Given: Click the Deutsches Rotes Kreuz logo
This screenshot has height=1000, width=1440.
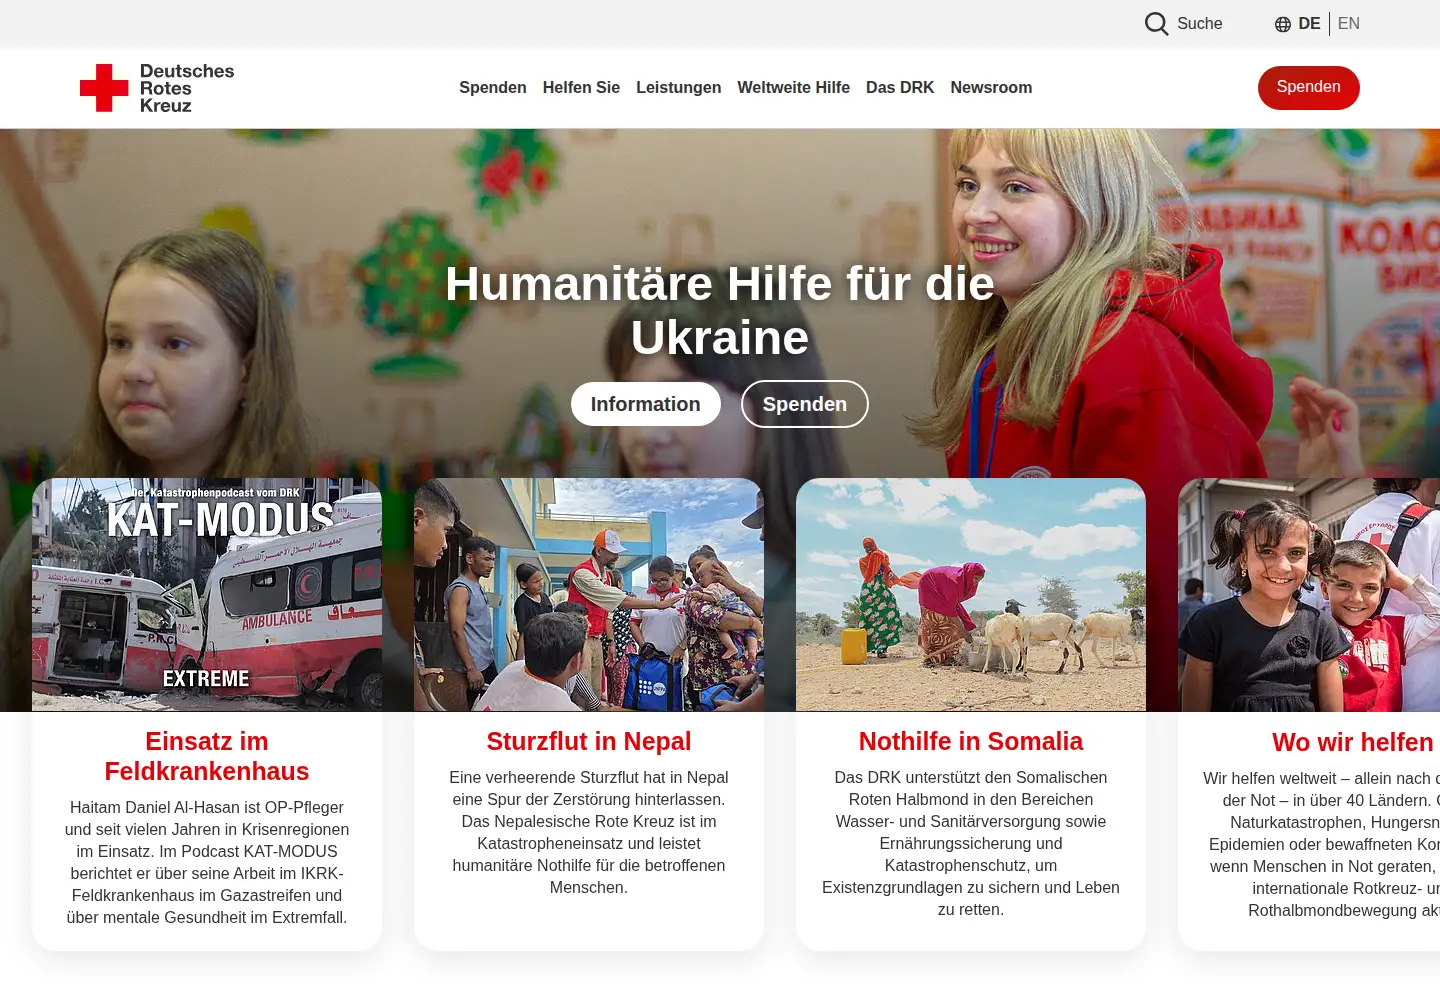Looking at the screenshot, I should [157, 88].
